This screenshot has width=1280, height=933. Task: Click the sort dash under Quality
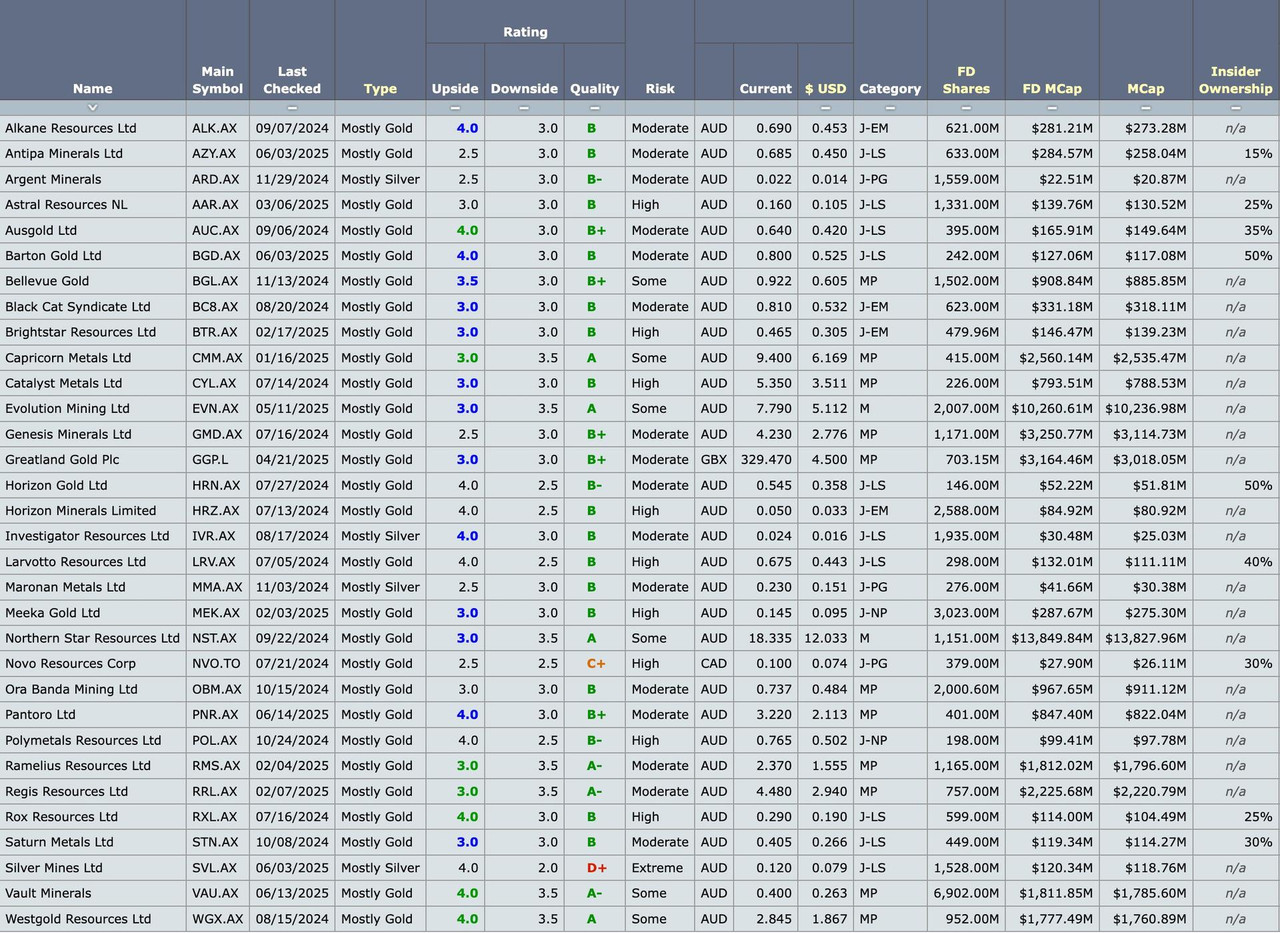[595, 107]
